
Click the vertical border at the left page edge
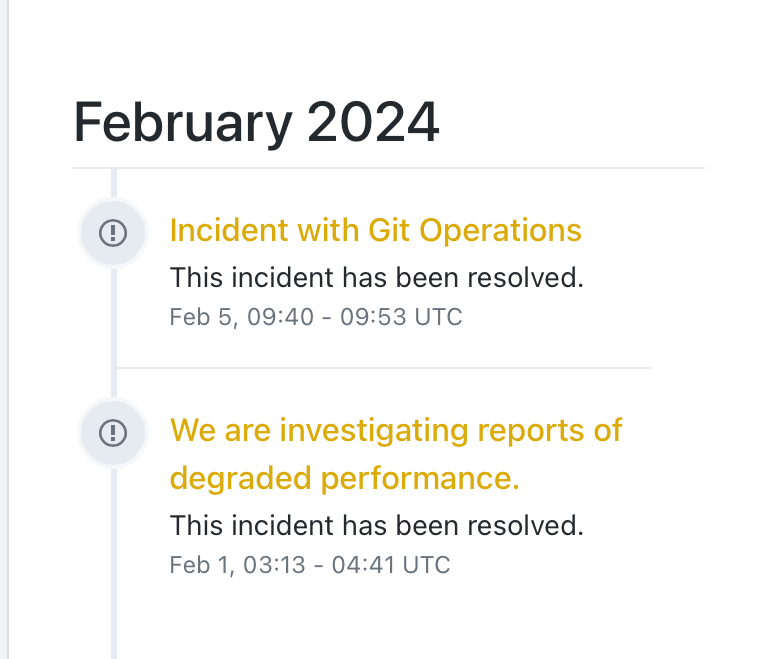tap(8, 330)
